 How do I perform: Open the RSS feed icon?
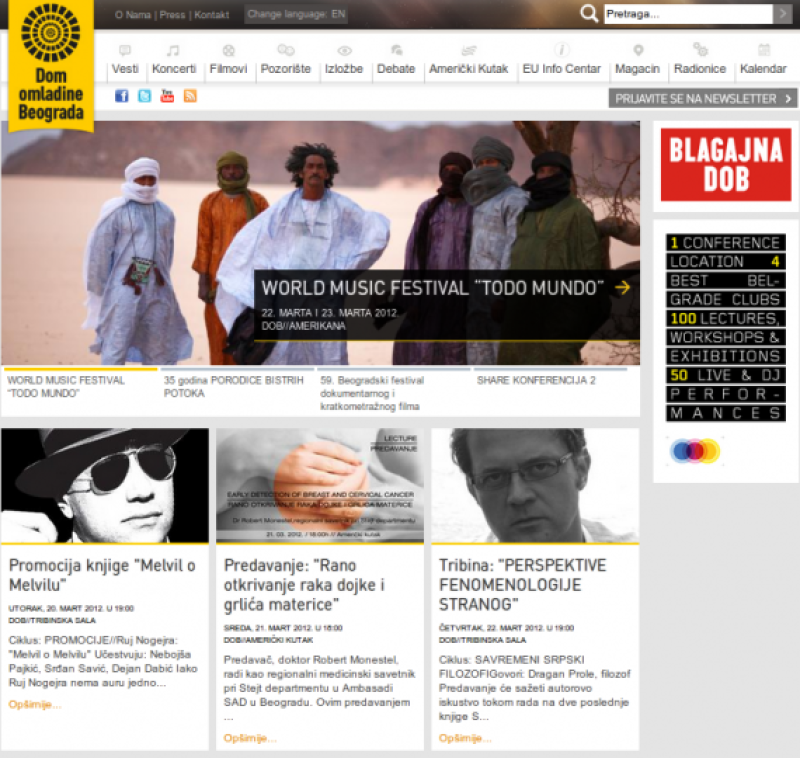point(190,96)
